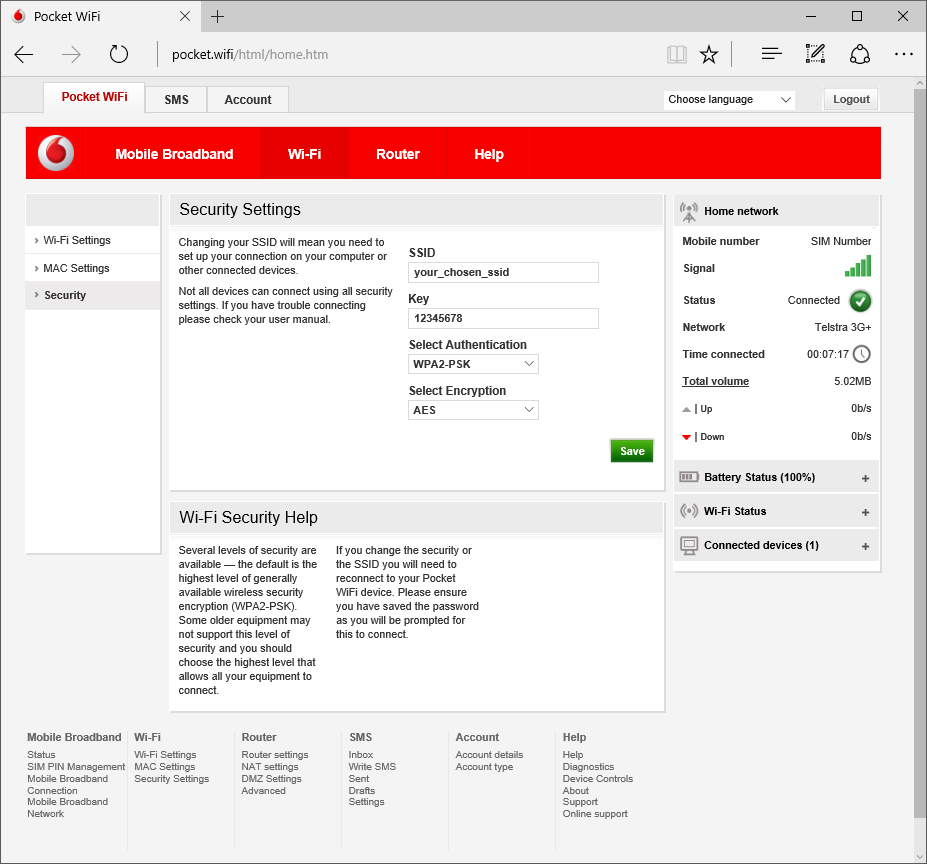Click the green Connected status checkmark icon
The image size is (927, 864).
pyautogui.click(x=860, y=301)
